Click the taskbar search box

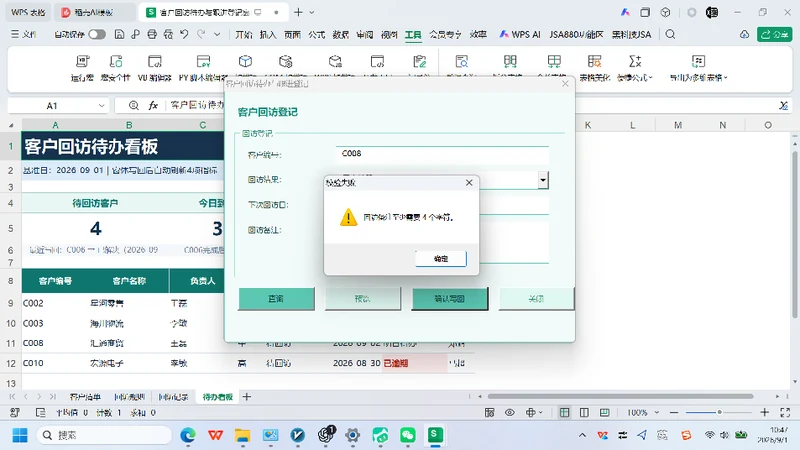point(104,435)
